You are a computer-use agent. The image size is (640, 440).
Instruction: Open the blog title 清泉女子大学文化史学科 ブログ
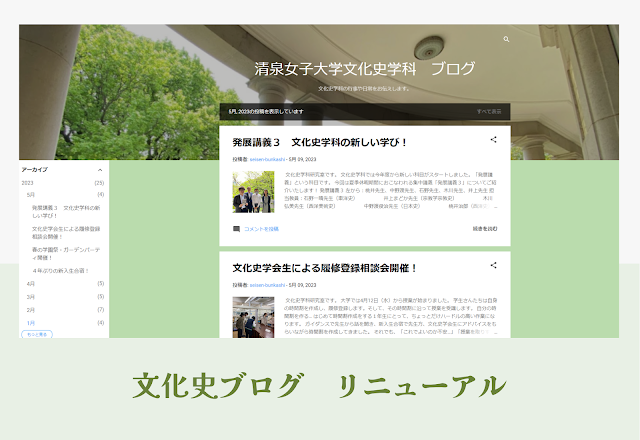(x=364, y=69)
